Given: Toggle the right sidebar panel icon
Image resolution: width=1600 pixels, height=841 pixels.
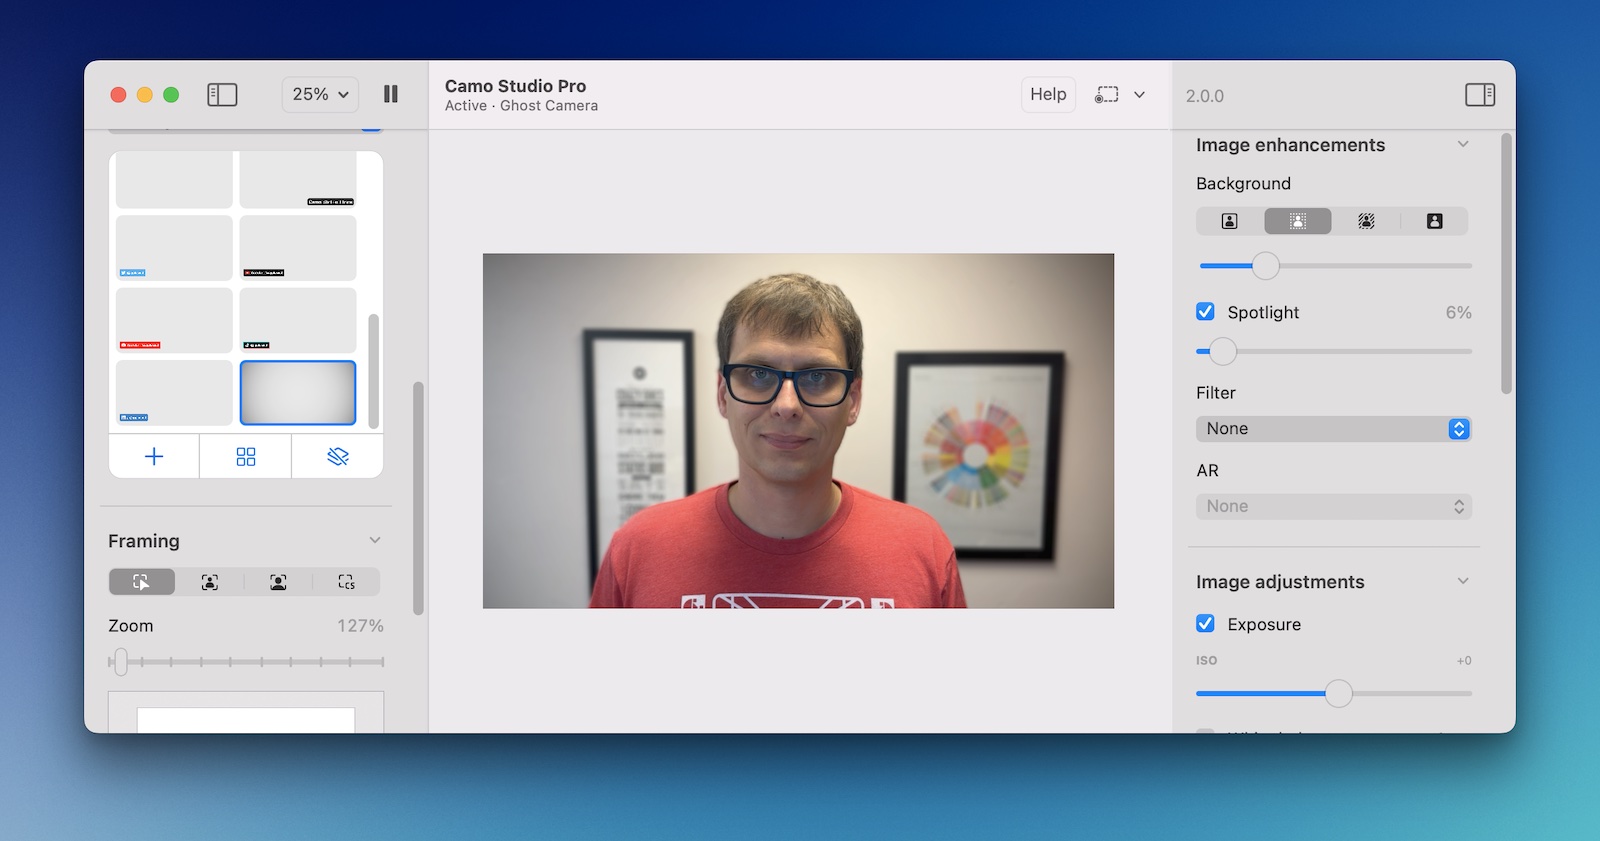Looking at the screenshot, I should coord(1480,94).
